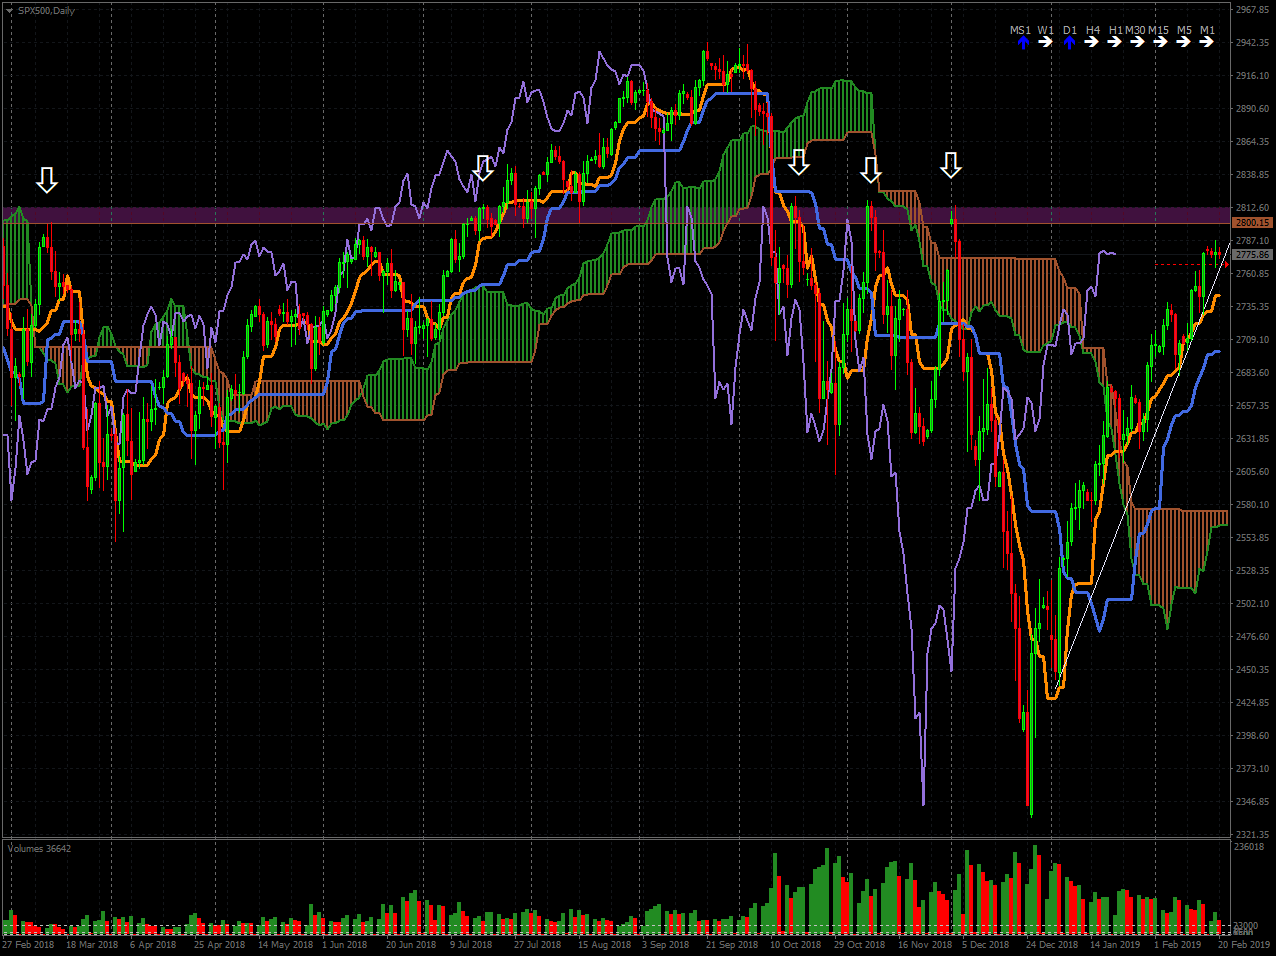
Task: Select the M1 timeframe label
Action: pyautogui.click(x=1207, y=30)
